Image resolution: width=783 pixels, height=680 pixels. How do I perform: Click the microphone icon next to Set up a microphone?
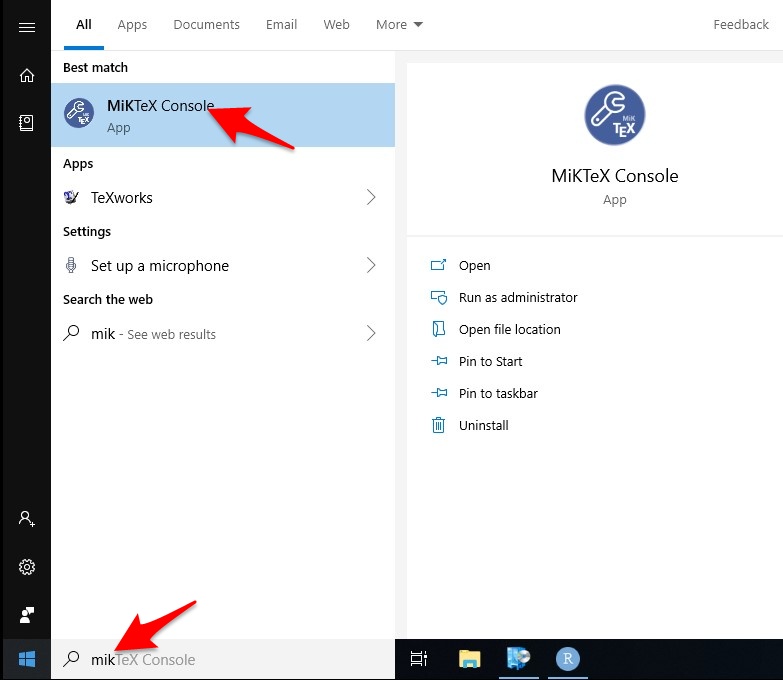[x=71, y=265]
